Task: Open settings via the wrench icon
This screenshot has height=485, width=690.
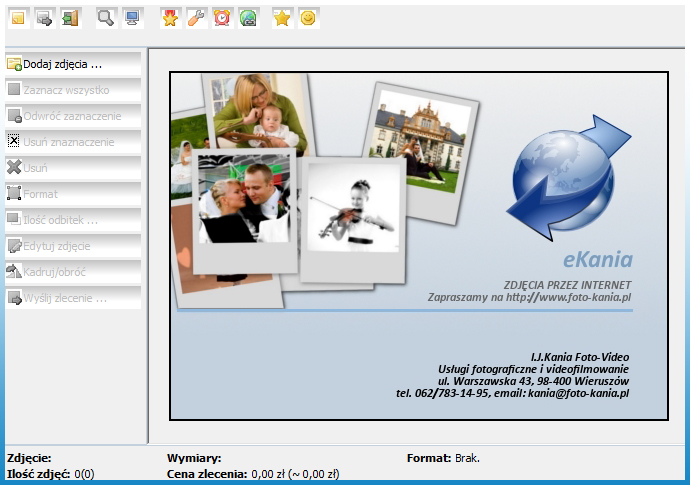Action: click(197, 18)
